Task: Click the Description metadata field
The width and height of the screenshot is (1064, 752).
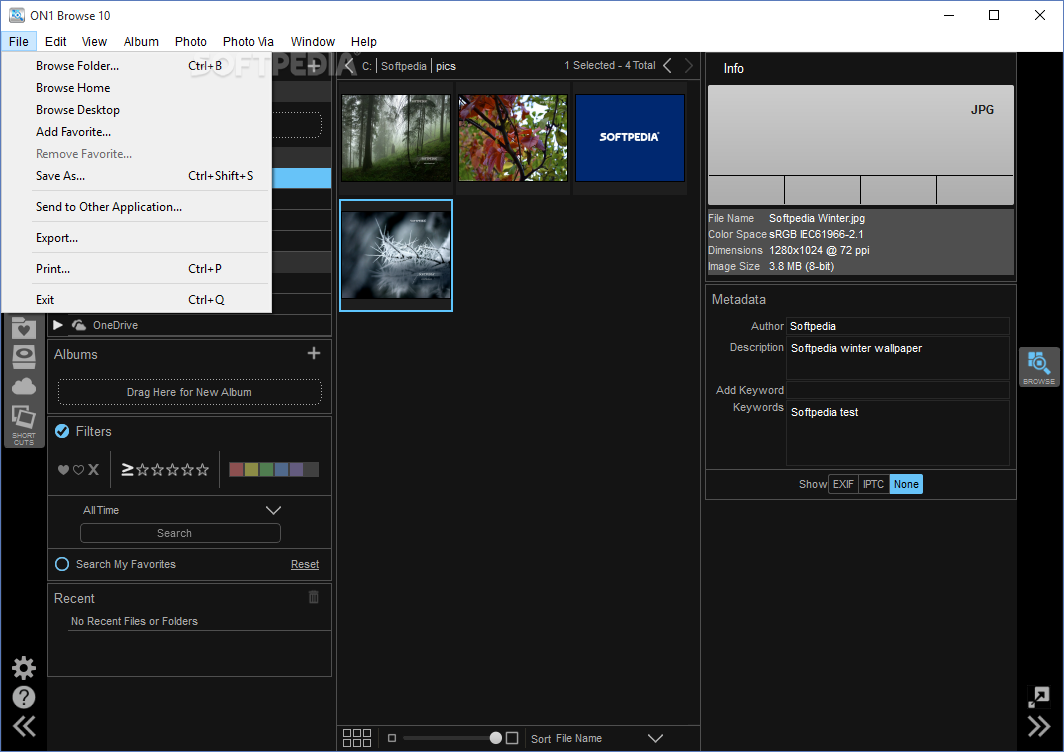Action: coord(898,358)
